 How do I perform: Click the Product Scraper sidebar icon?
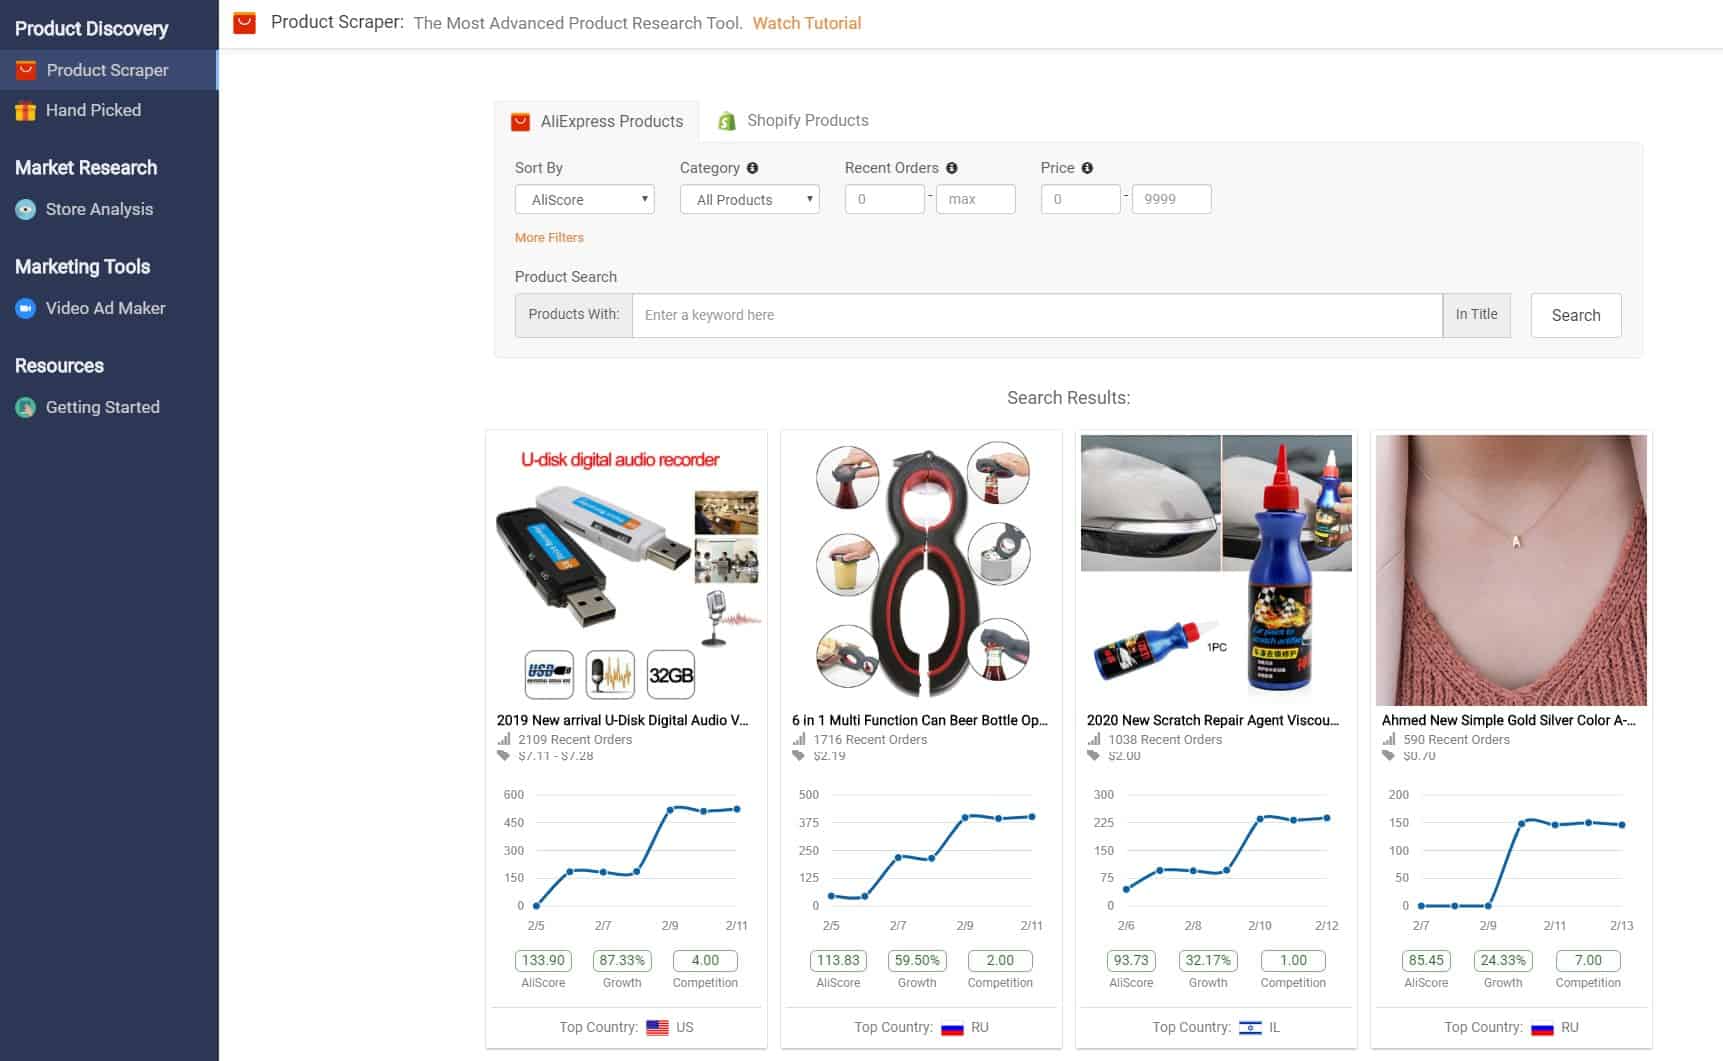tap(26, 70)
